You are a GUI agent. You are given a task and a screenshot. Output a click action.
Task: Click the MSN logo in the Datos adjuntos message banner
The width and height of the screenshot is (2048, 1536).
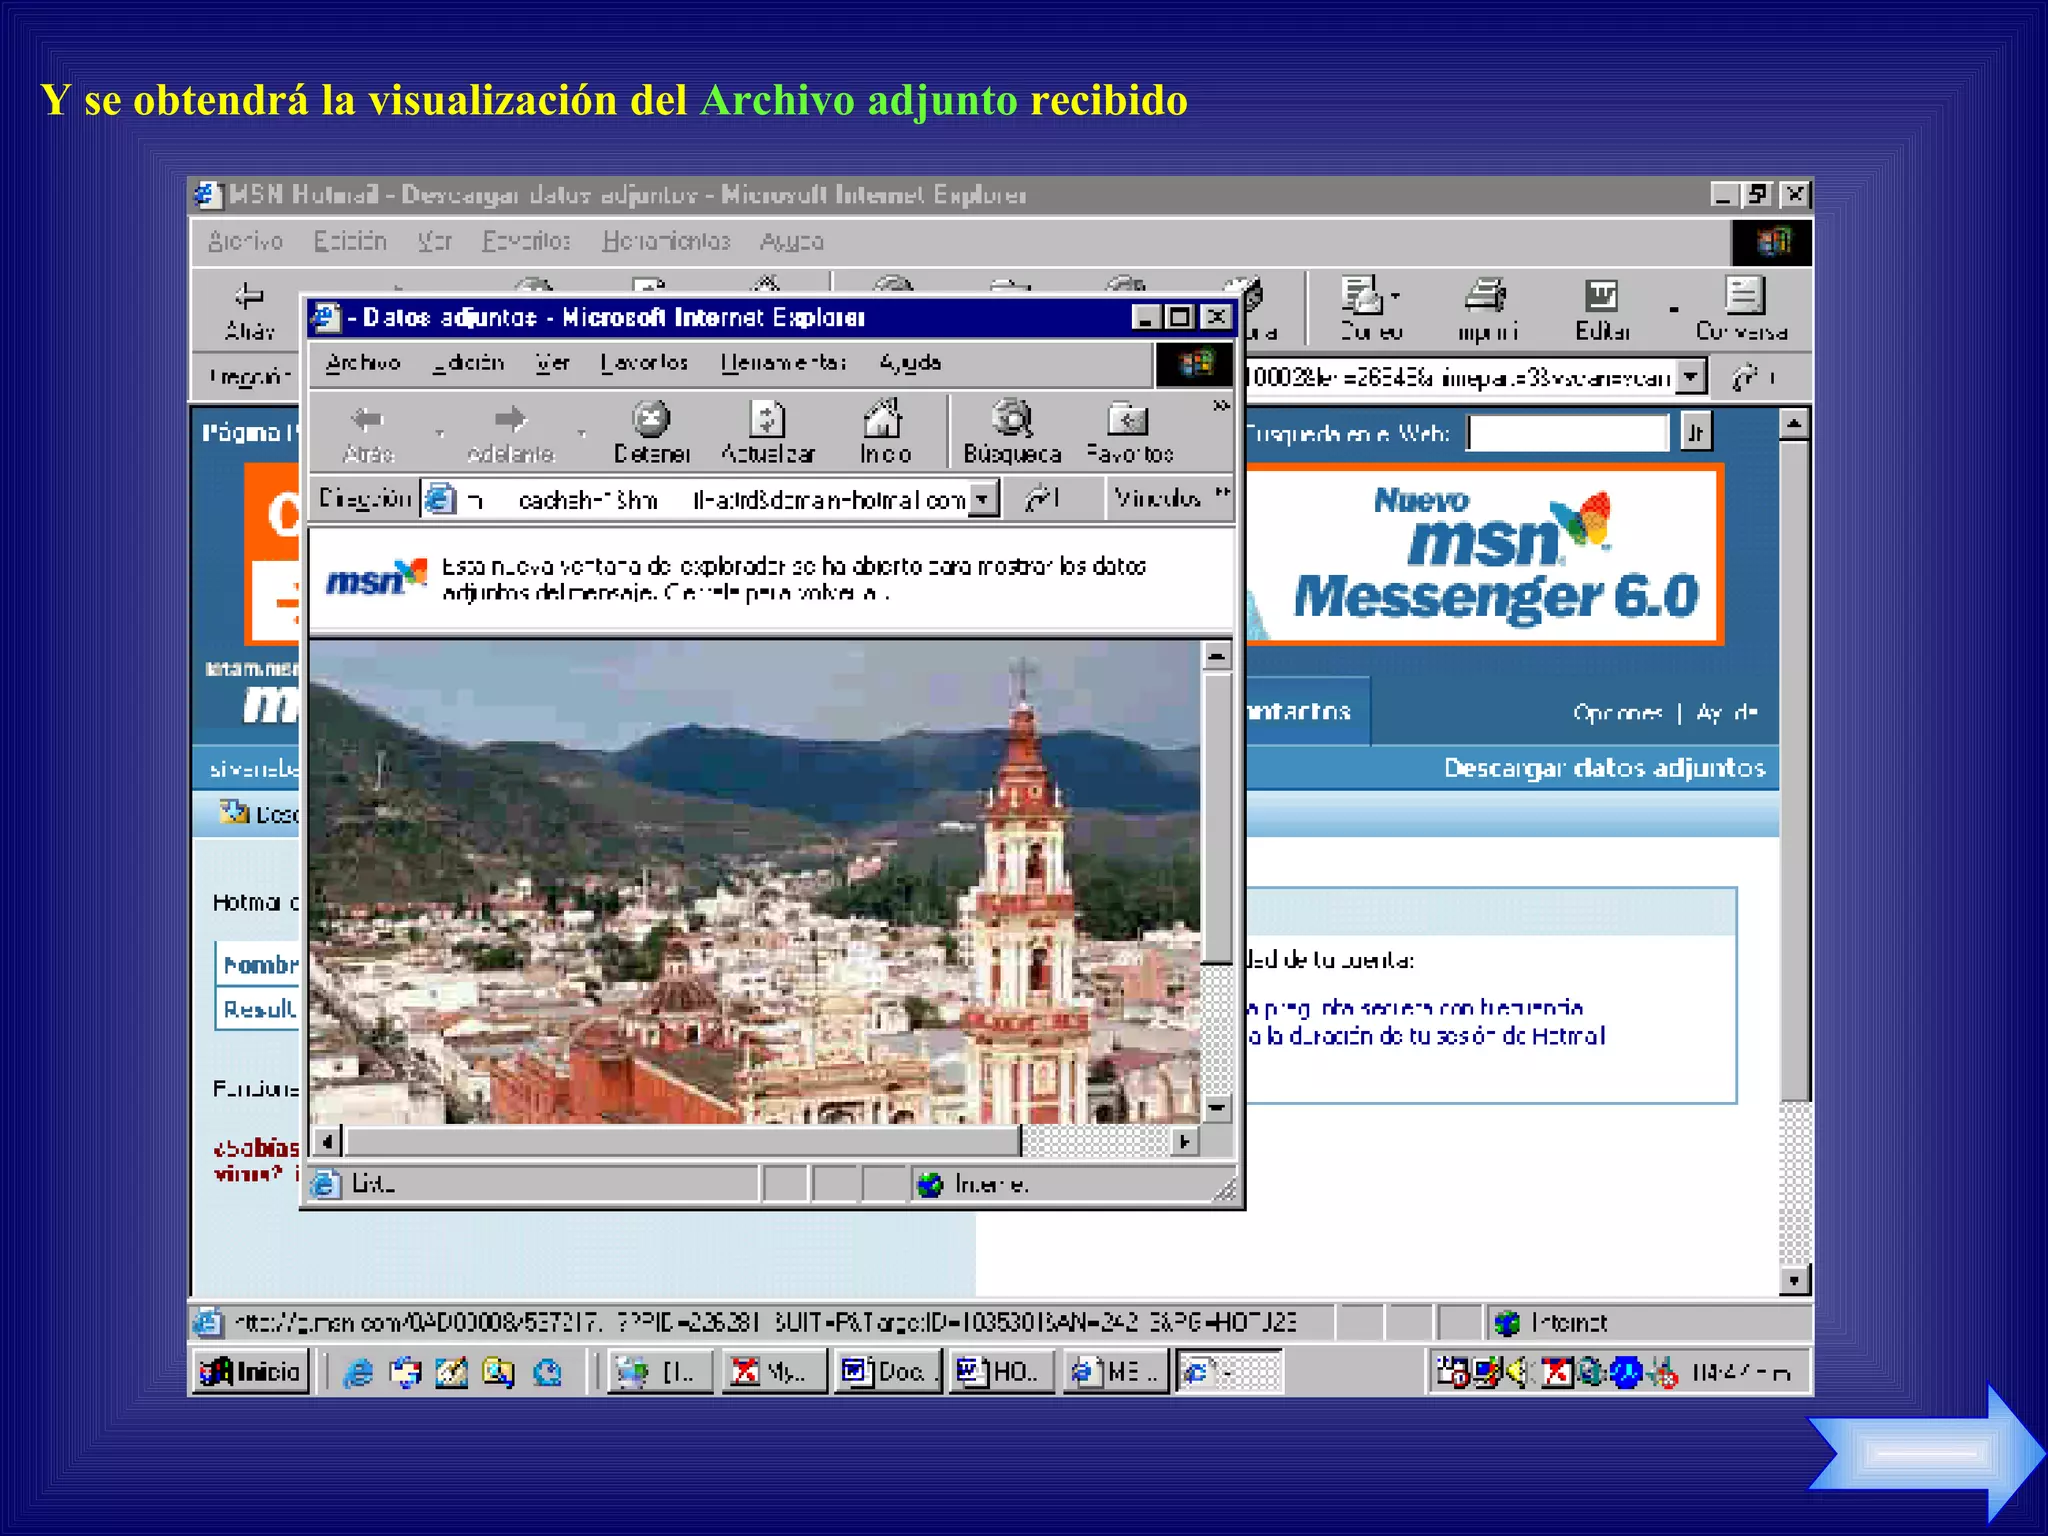[377, 578]
